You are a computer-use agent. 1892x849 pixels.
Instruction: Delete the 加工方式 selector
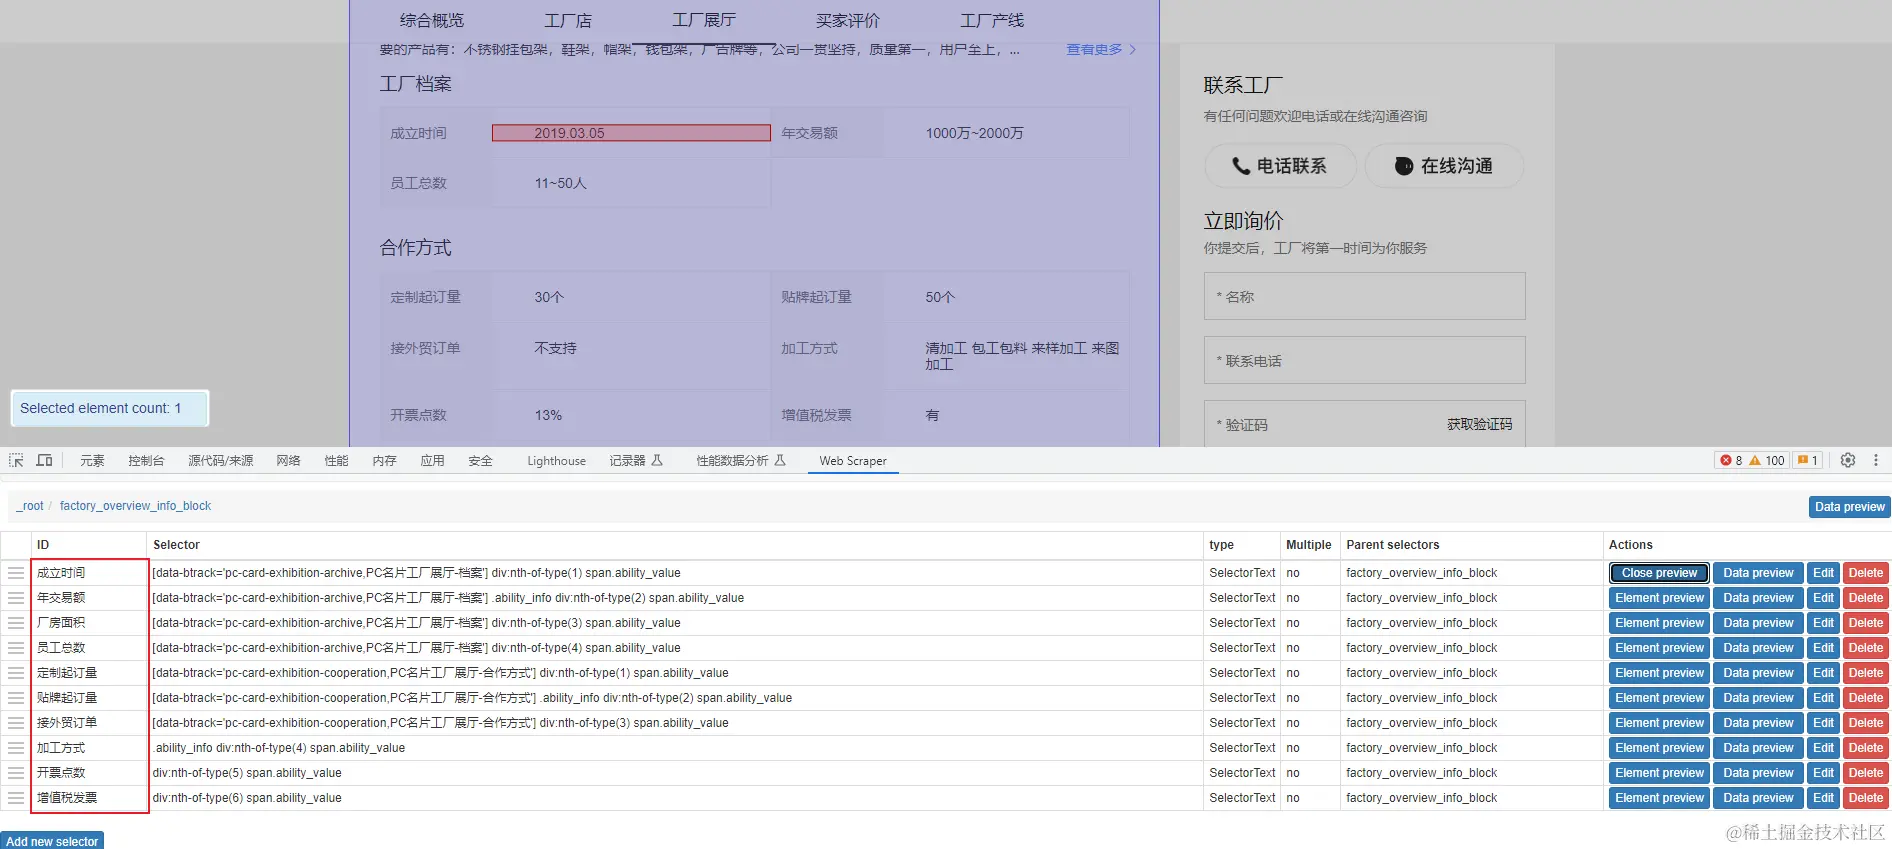(1865, 748)
